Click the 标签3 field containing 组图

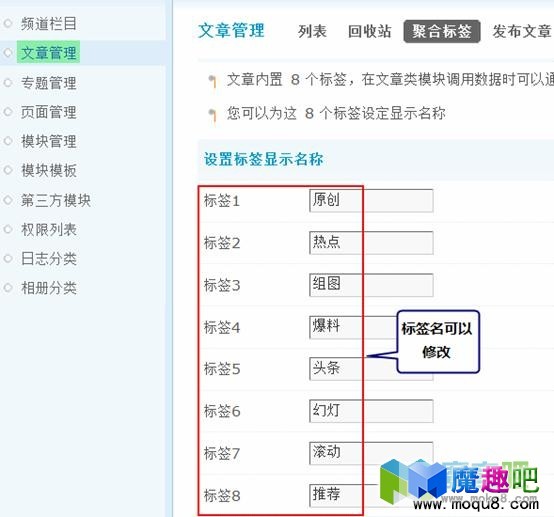(371, 284)
